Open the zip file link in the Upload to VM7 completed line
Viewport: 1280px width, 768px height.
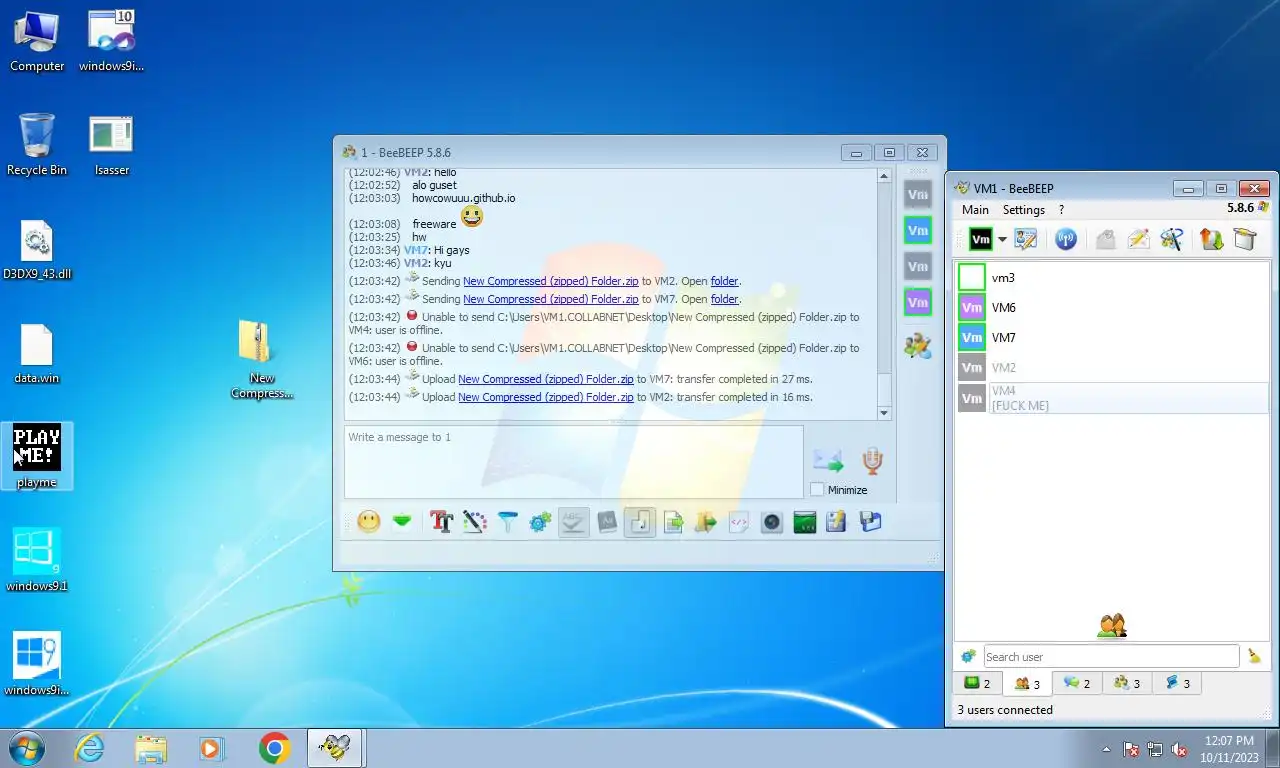(546, 379)
